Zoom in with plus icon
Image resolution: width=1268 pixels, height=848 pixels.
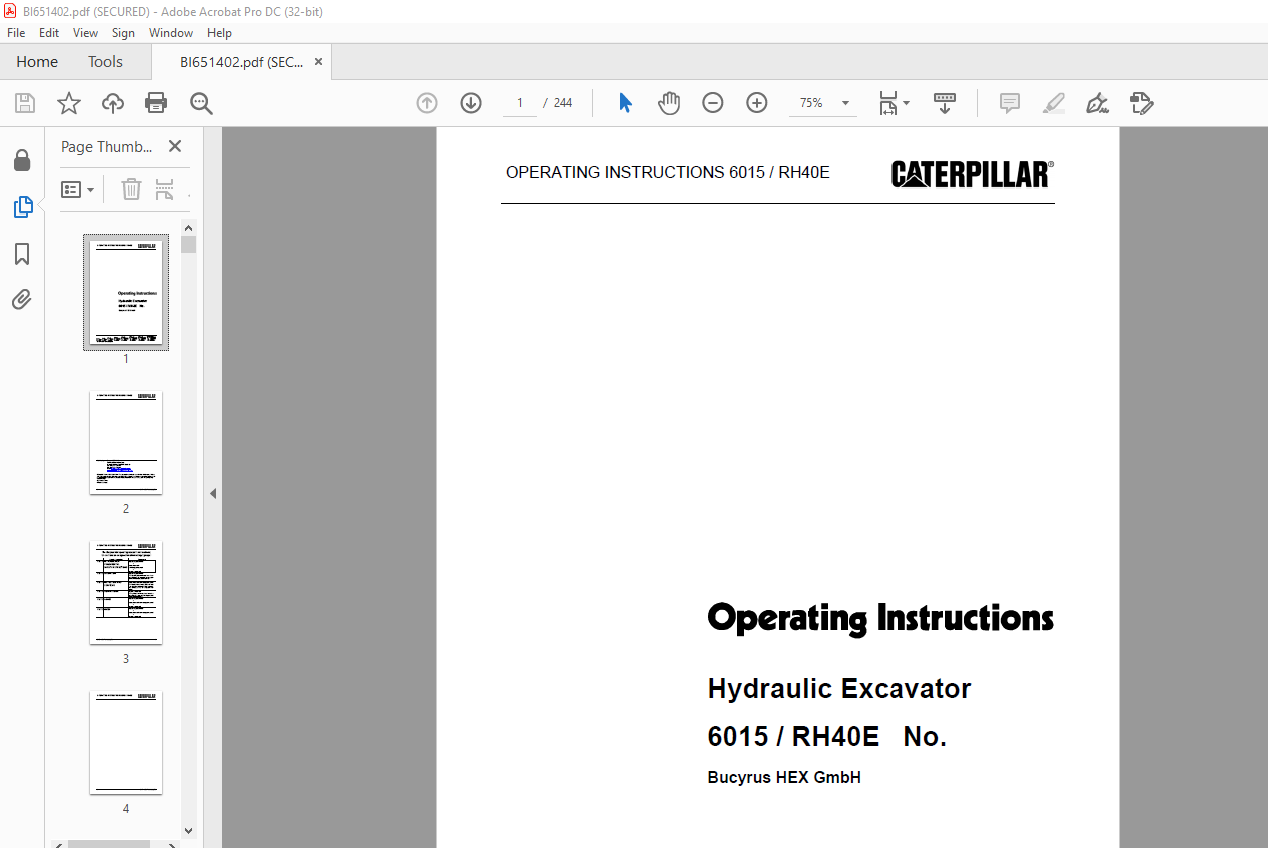pyautogui.click(x=757, y=103)
